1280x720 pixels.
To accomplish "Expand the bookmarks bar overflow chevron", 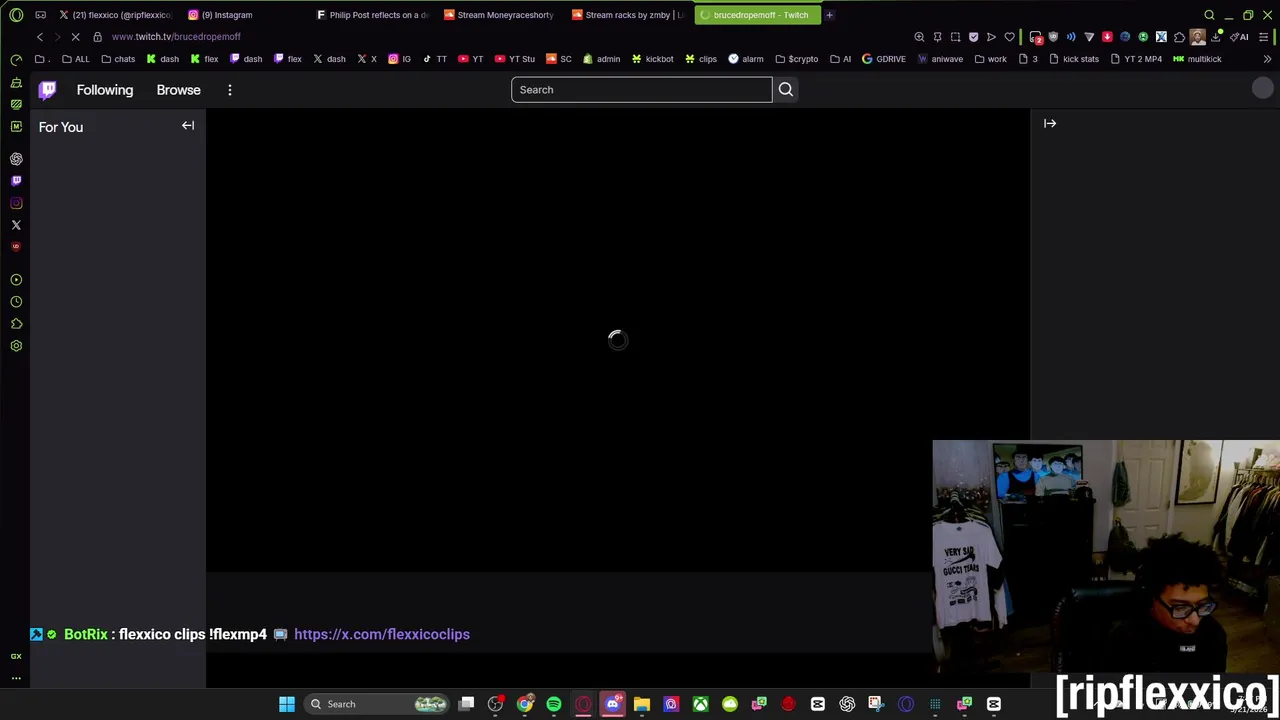I will pos(1267,59).
